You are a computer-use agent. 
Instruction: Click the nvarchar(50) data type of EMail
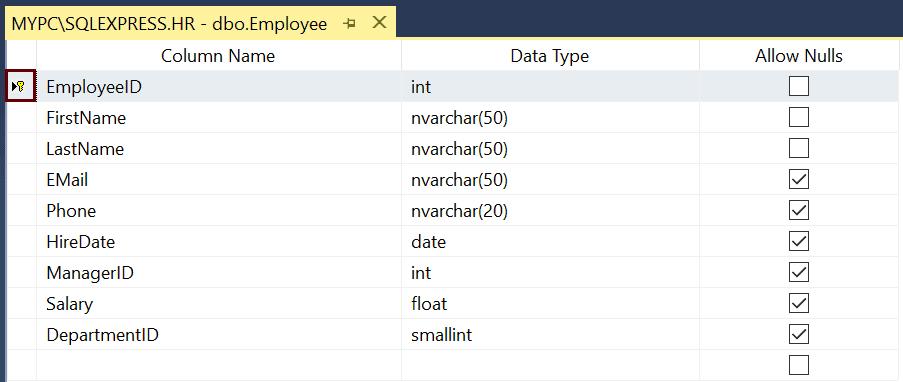551,180
